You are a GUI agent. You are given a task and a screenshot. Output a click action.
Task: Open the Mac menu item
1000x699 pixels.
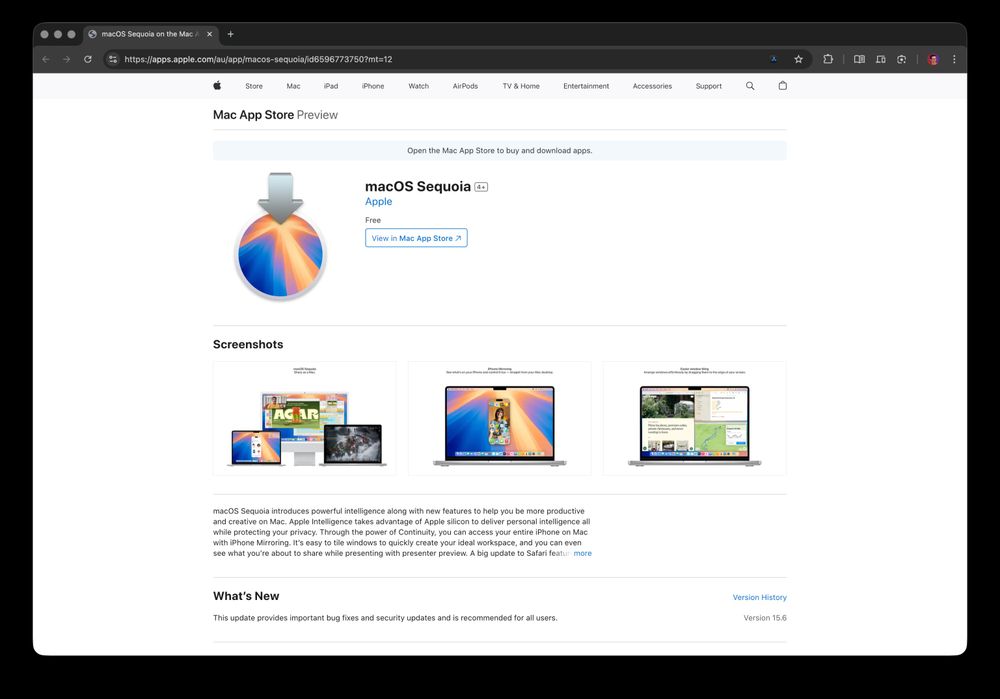[x=293, y=86]
